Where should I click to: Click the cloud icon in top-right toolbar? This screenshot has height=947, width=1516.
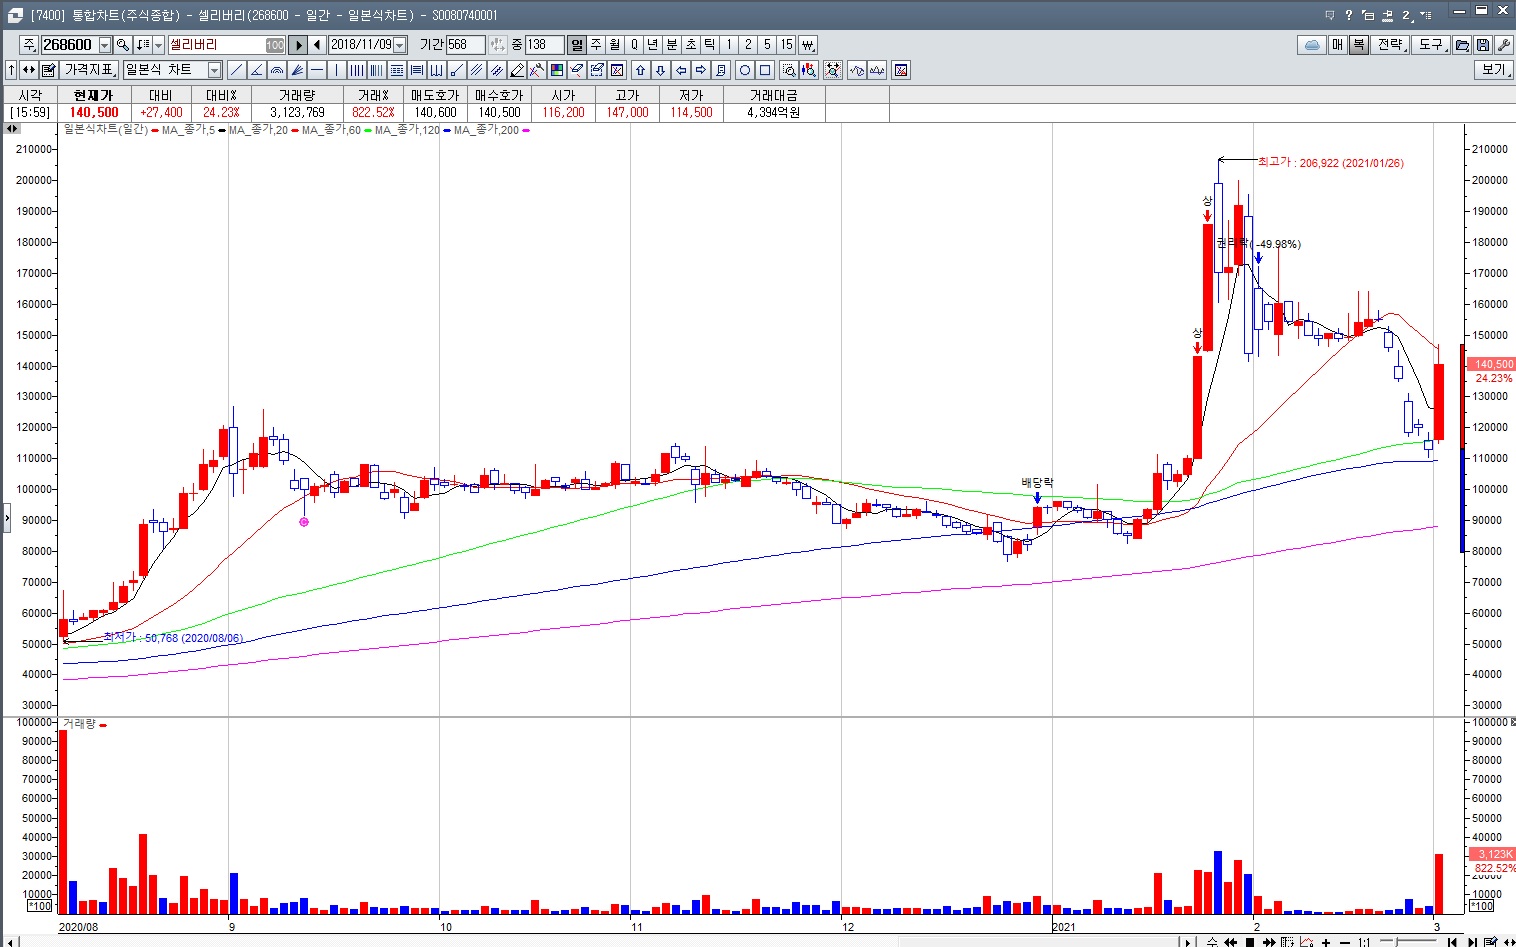pyautogui.click(x=1312, y=45)
